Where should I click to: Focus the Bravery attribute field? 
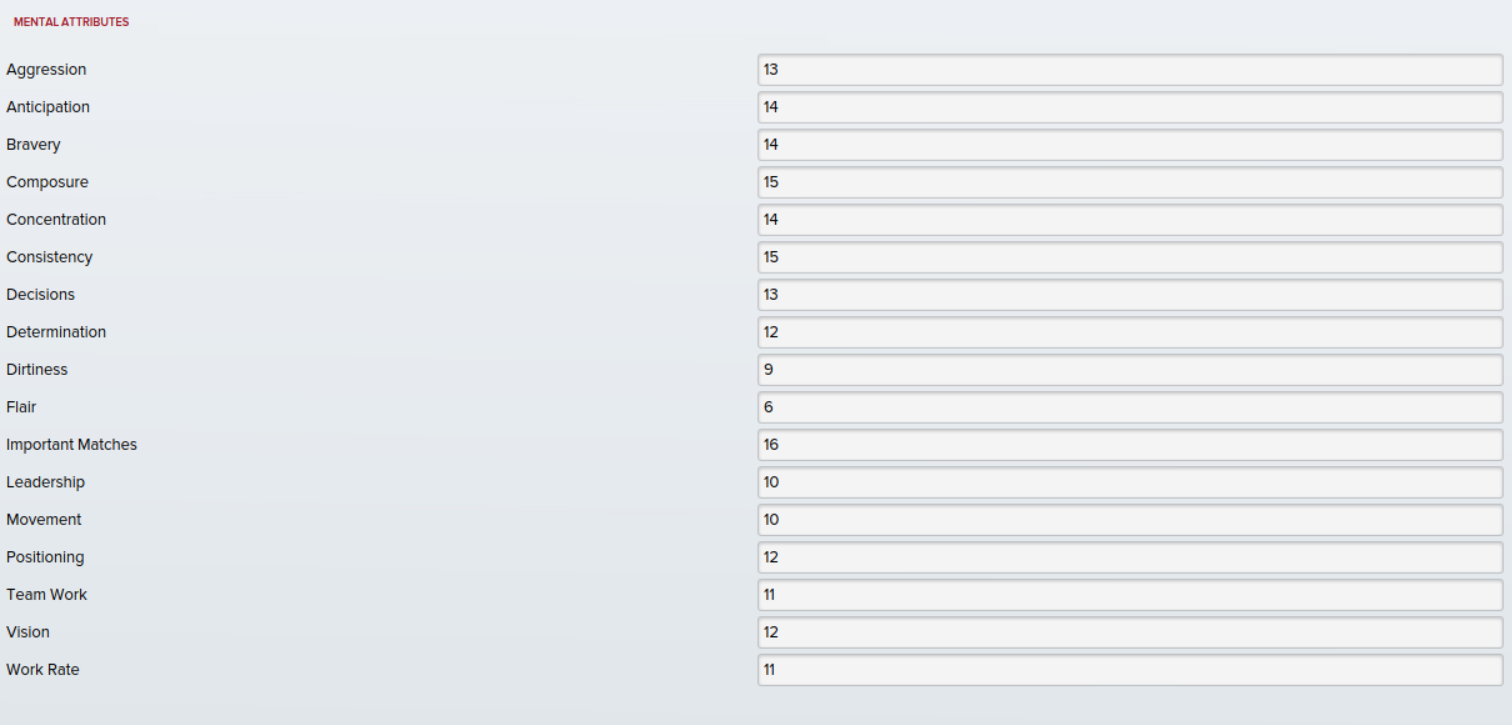pyautogui.click(x=1130, y=145)
